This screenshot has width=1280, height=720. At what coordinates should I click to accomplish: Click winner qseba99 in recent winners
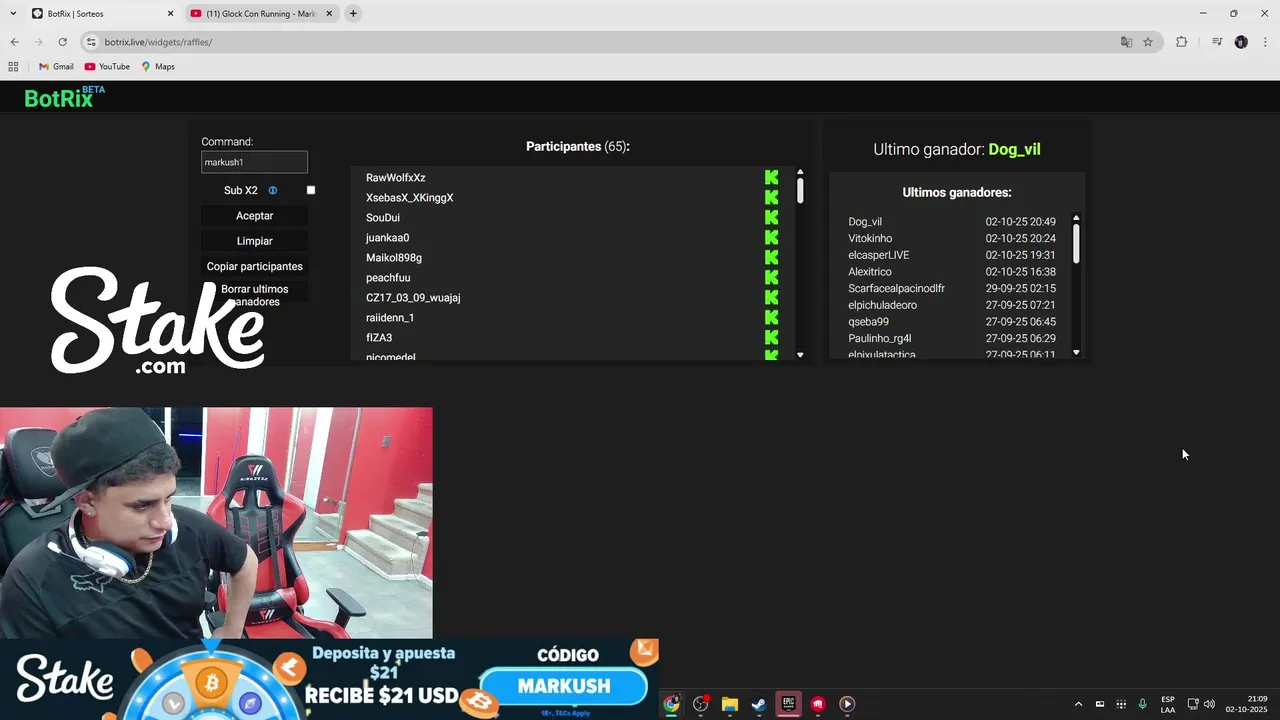pyautogui.click(x=868, y=322)
